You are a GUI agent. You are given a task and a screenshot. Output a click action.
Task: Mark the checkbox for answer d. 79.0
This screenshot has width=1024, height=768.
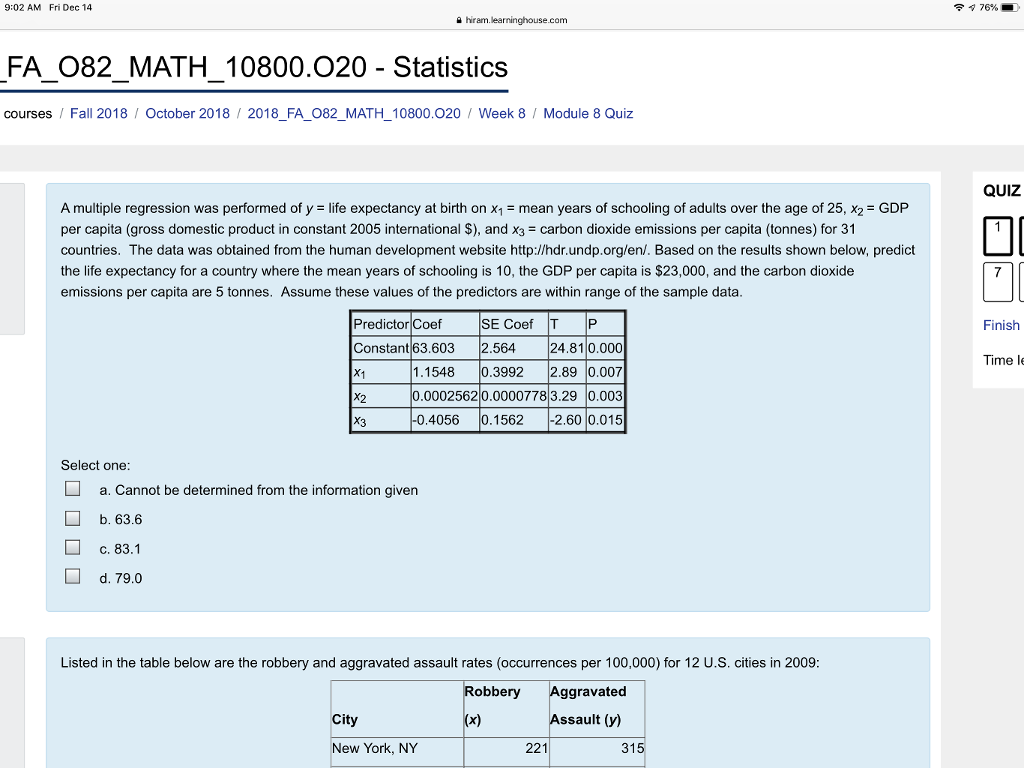point(72,576)
